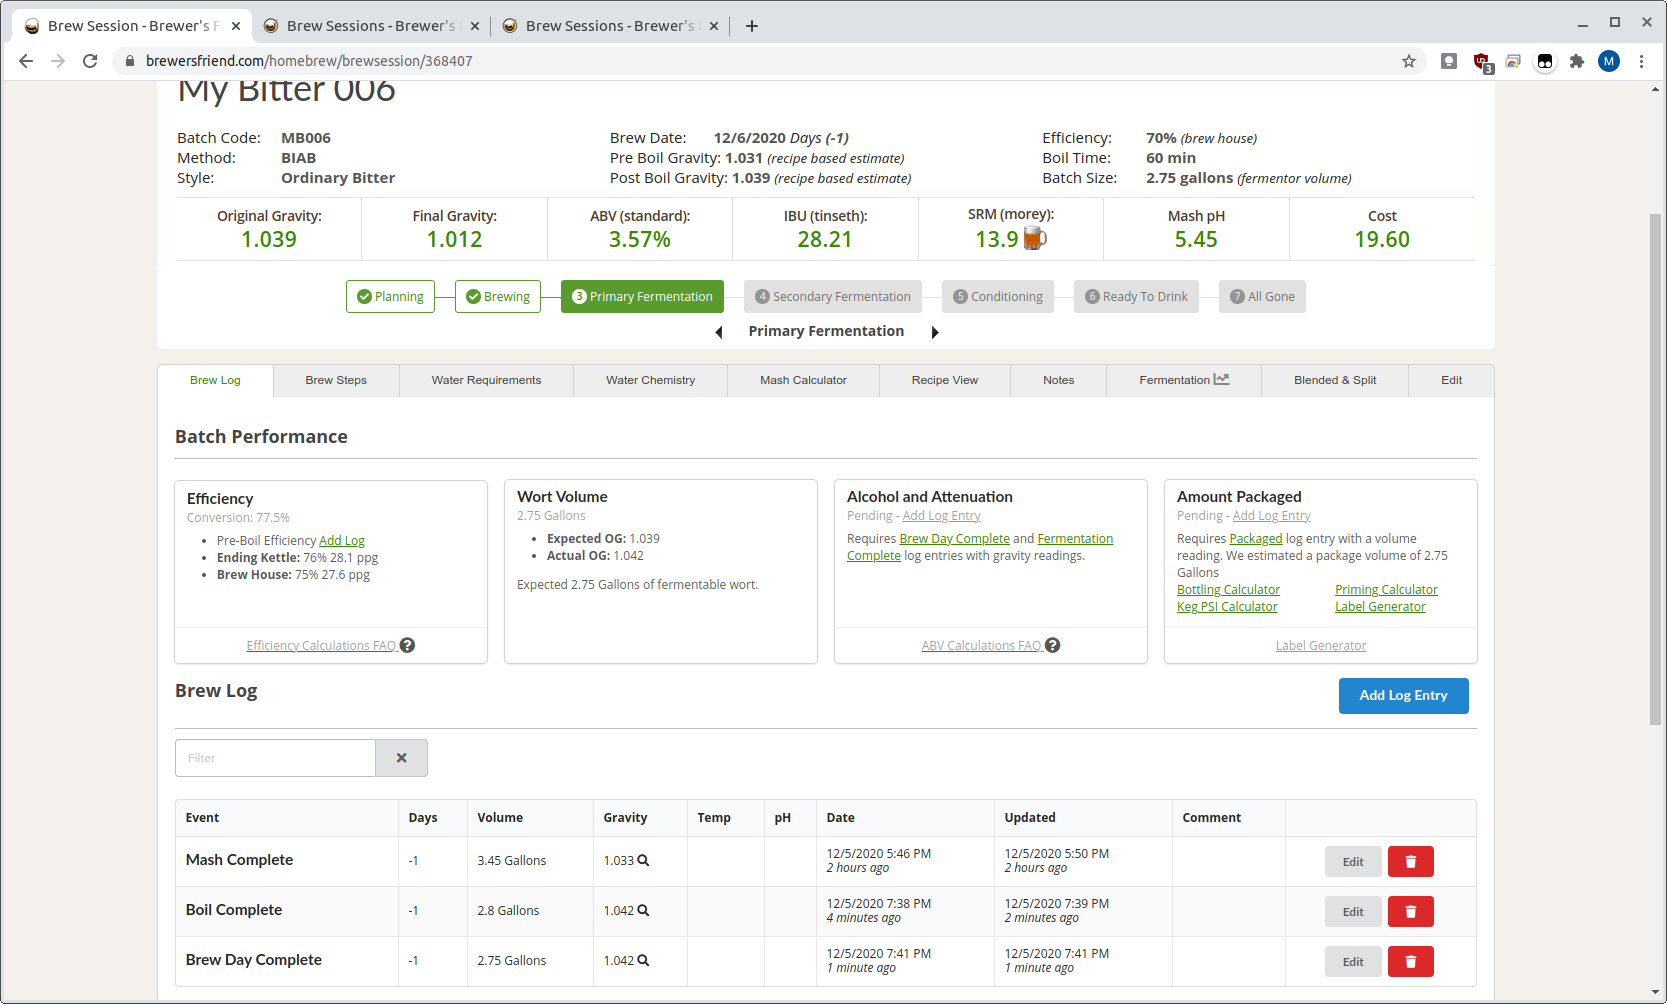Screen dimensions: 1667x1004
Task: Select the Conditioning phase step
Action: [x=997, y=297]
